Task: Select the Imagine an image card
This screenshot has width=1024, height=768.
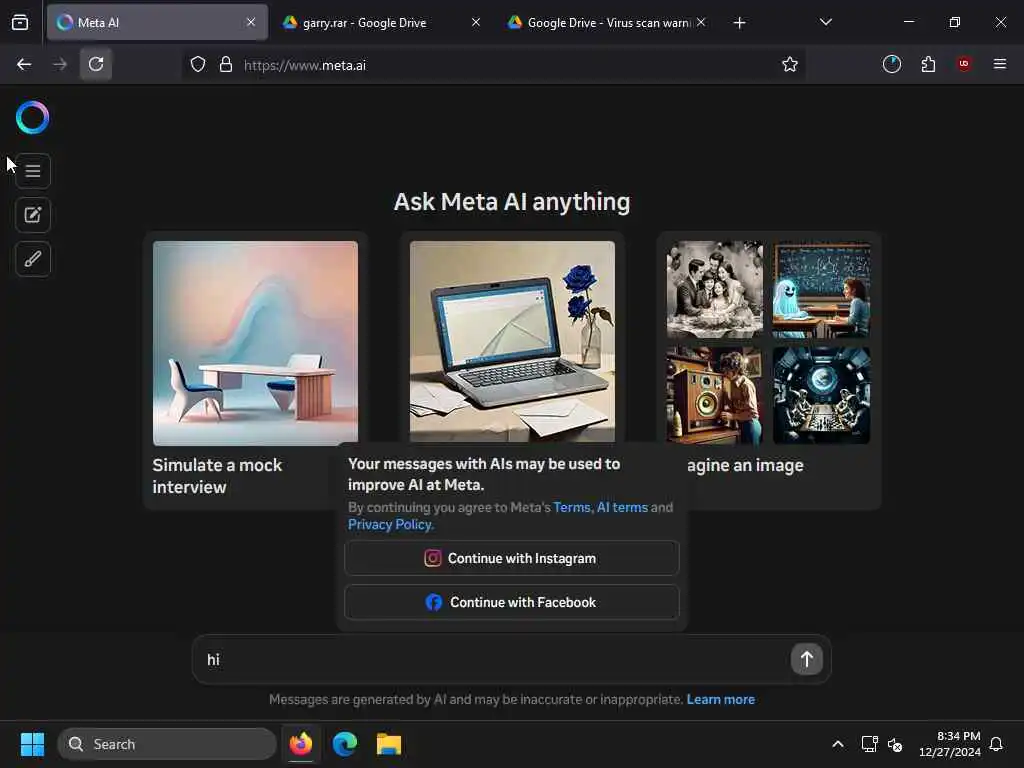Action: click(x=769, y=371)
